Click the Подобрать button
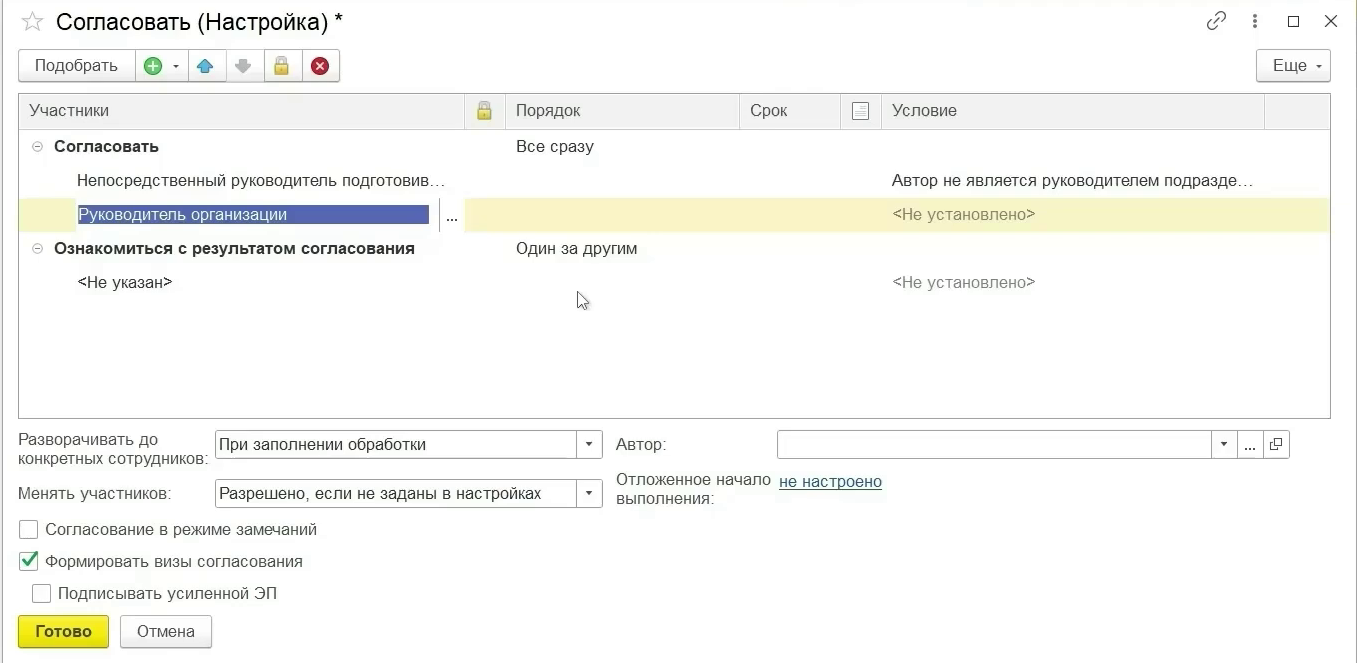The height and width of the screenshot is (663, 1357). coord(76,66)
